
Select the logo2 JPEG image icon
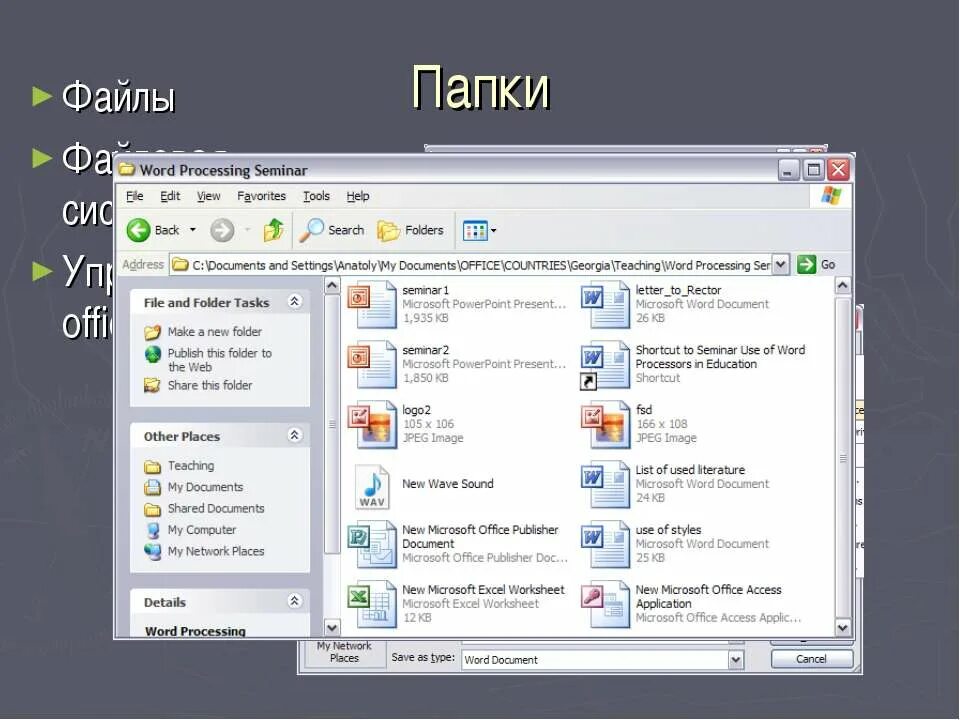373,424
